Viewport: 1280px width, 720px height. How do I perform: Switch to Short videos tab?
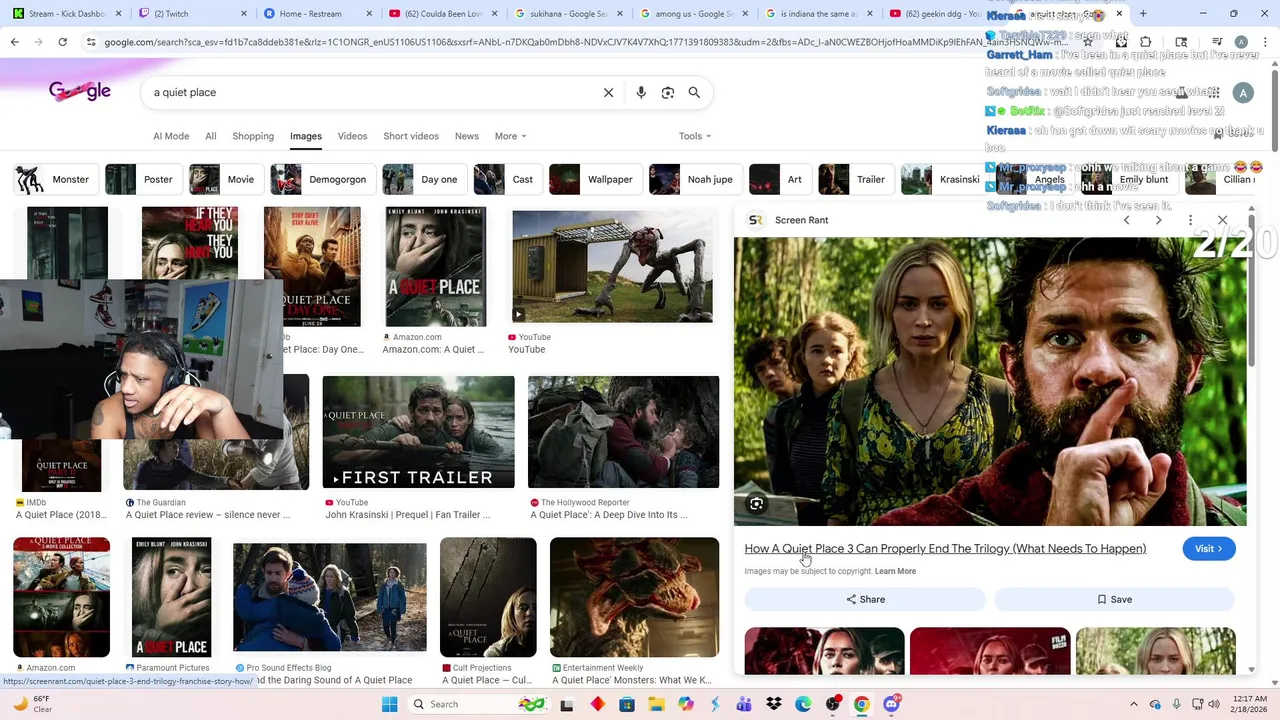(x=411, y=136)
